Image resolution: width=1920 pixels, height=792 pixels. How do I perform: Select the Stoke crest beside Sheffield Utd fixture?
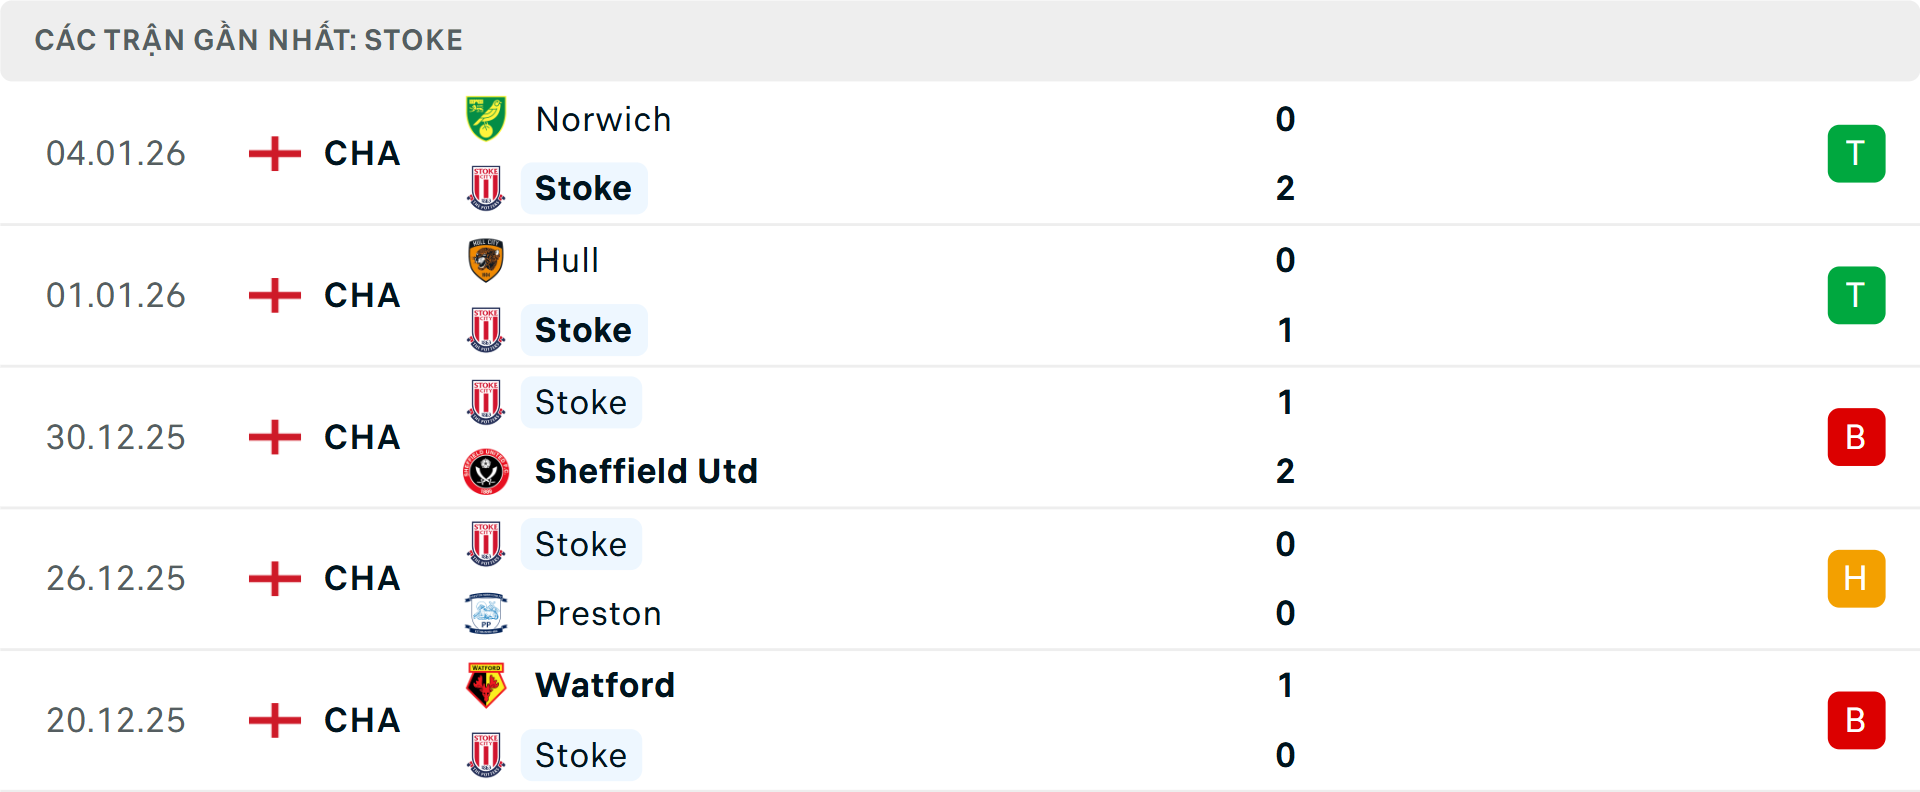click(486, 402)
